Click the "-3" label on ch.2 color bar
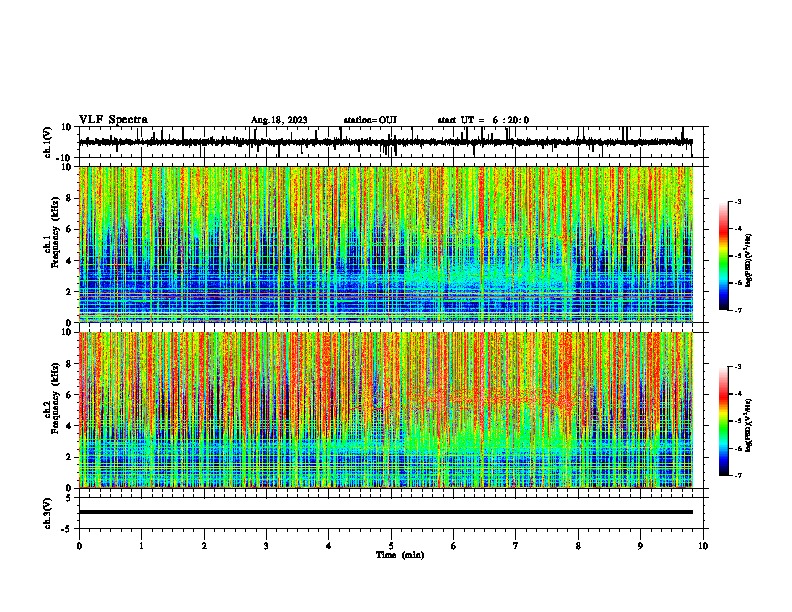This screenshot has height=612, width=792. pyautogui.click(x=737, y=367)
